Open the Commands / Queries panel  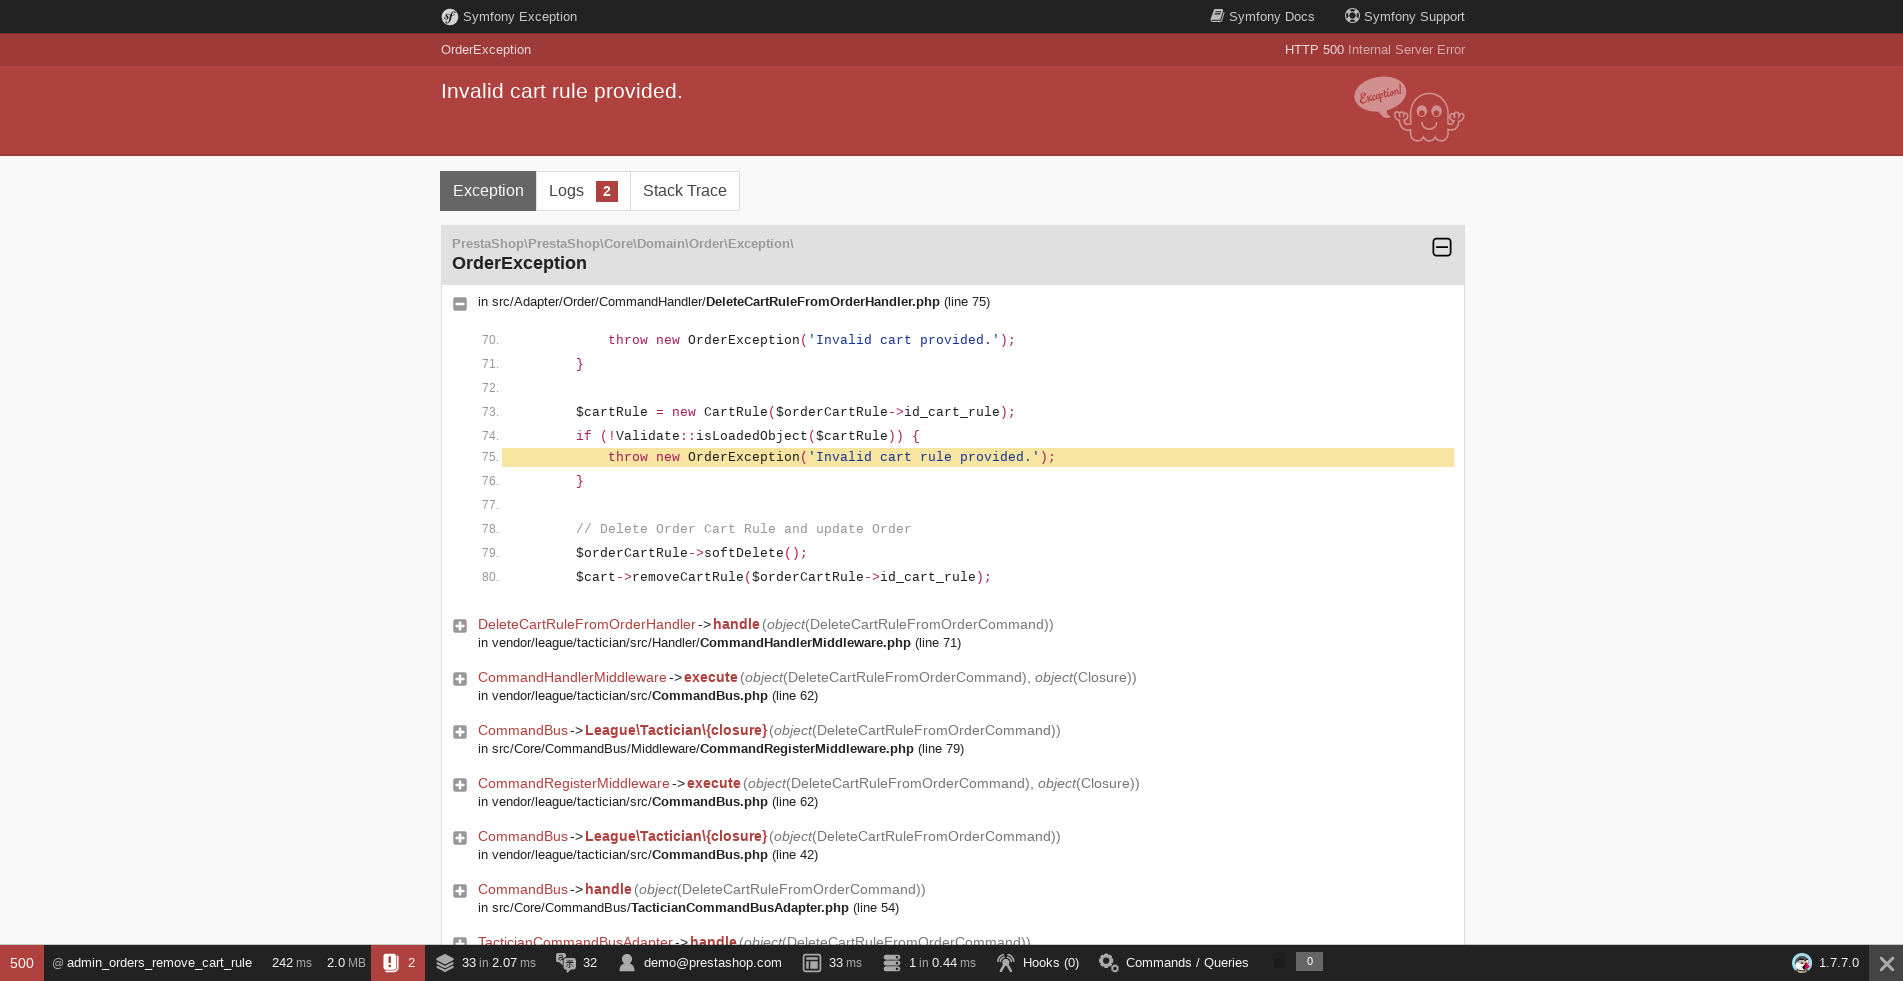click(1173, 962)
